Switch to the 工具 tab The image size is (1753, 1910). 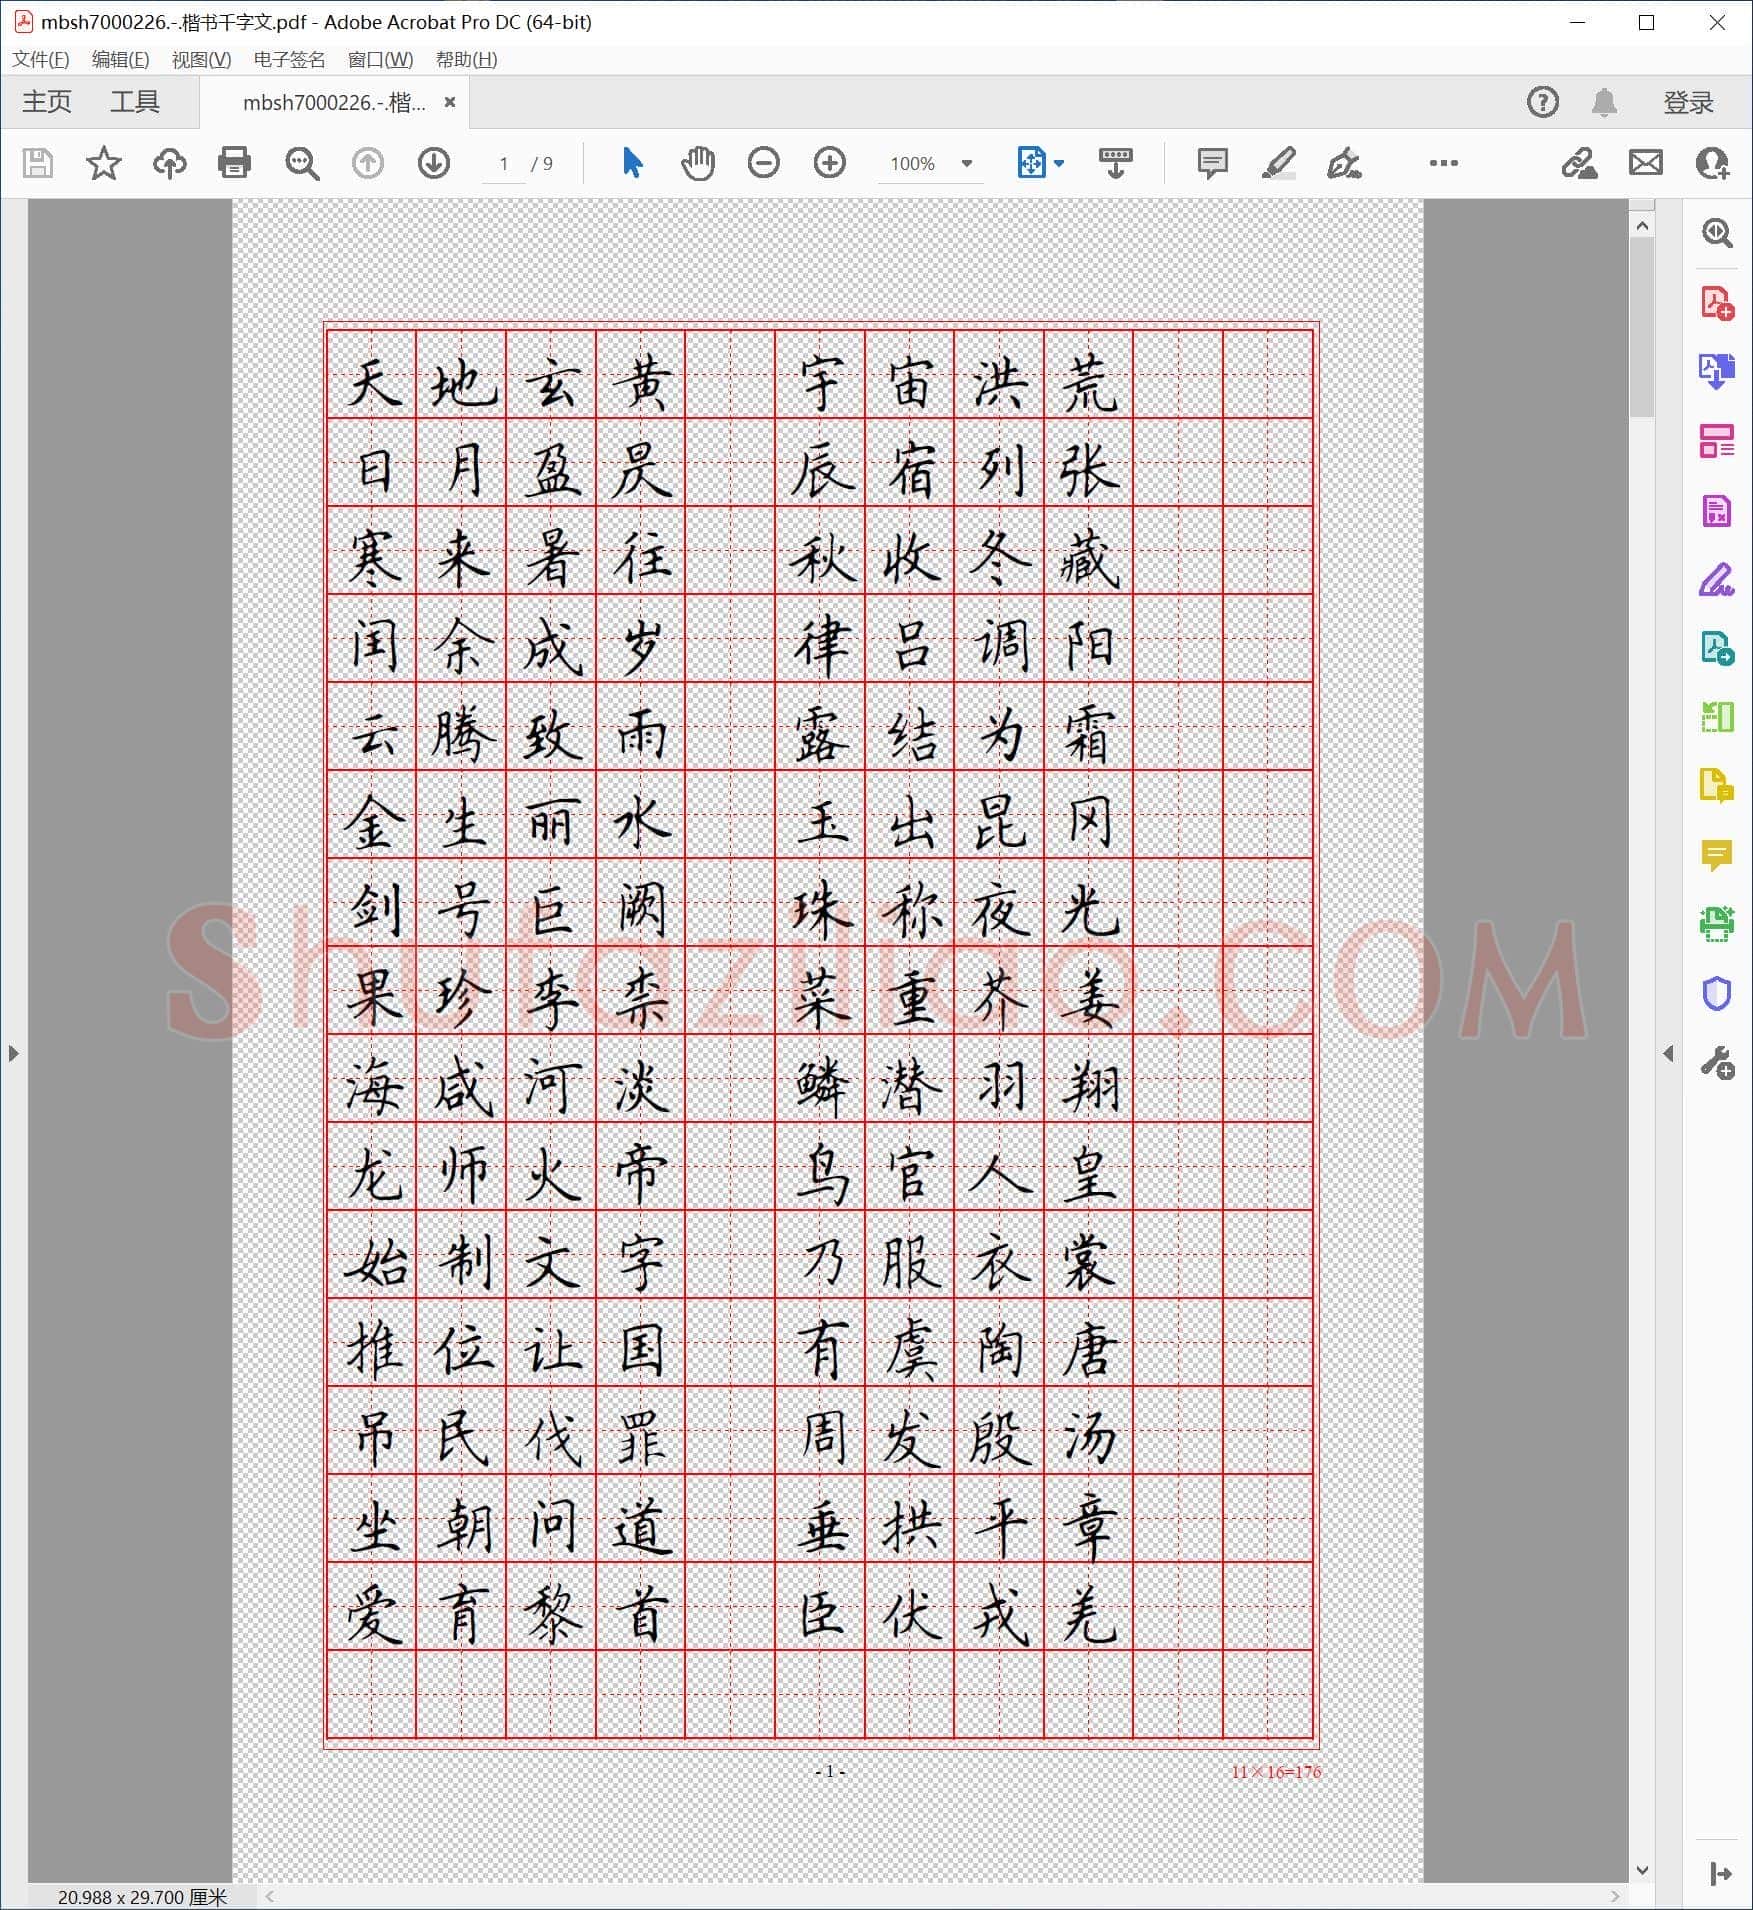135,102
